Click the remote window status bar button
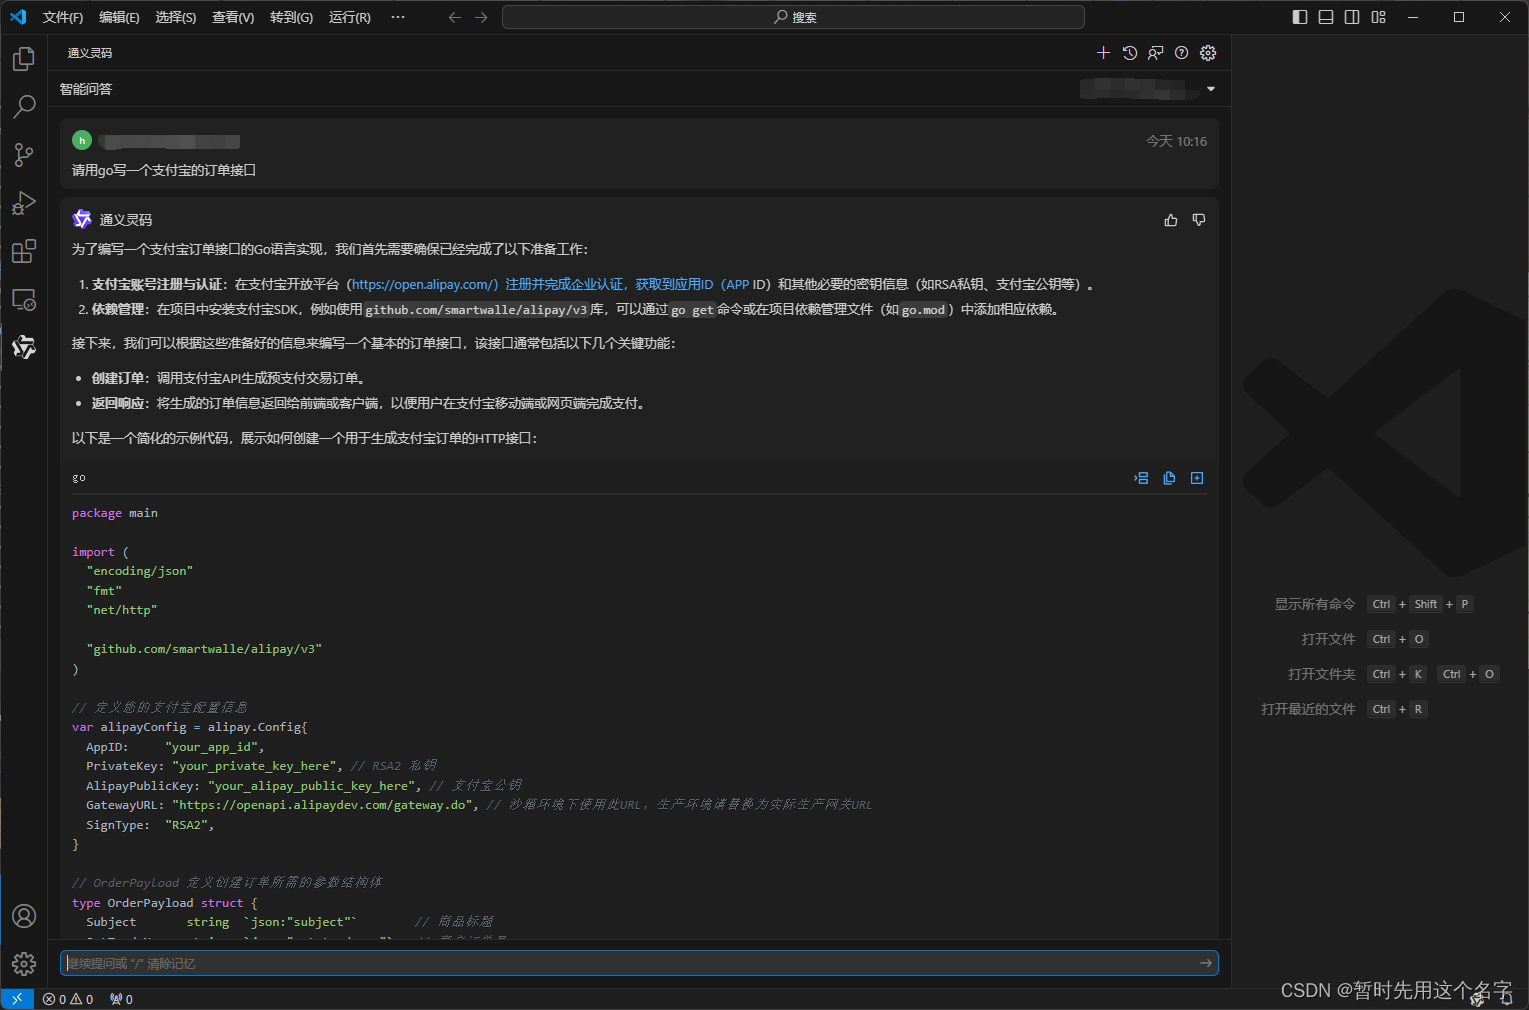The width and height of the screenshot is (1529, 1010). point(17,999)
